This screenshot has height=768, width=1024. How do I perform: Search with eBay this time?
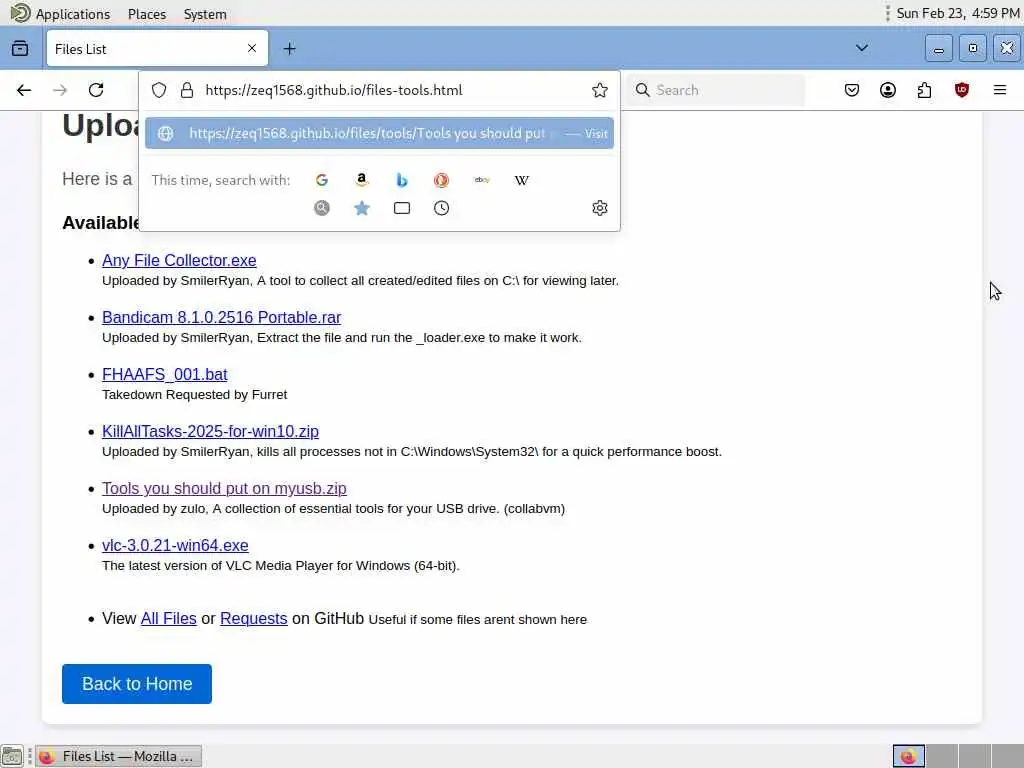(482, 180)
